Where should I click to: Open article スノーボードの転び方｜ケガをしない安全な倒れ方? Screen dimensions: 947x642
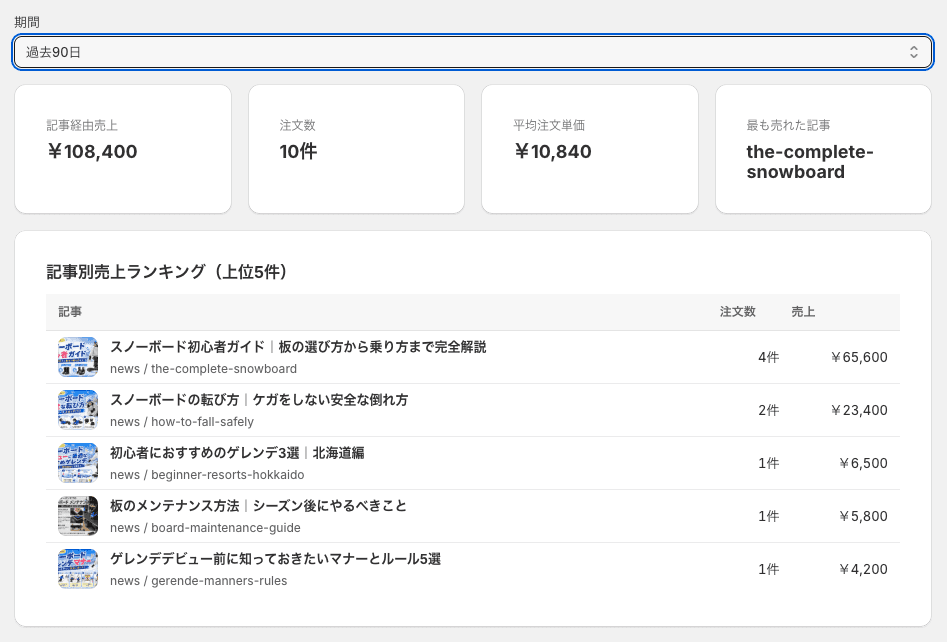(x=259, y=400)
